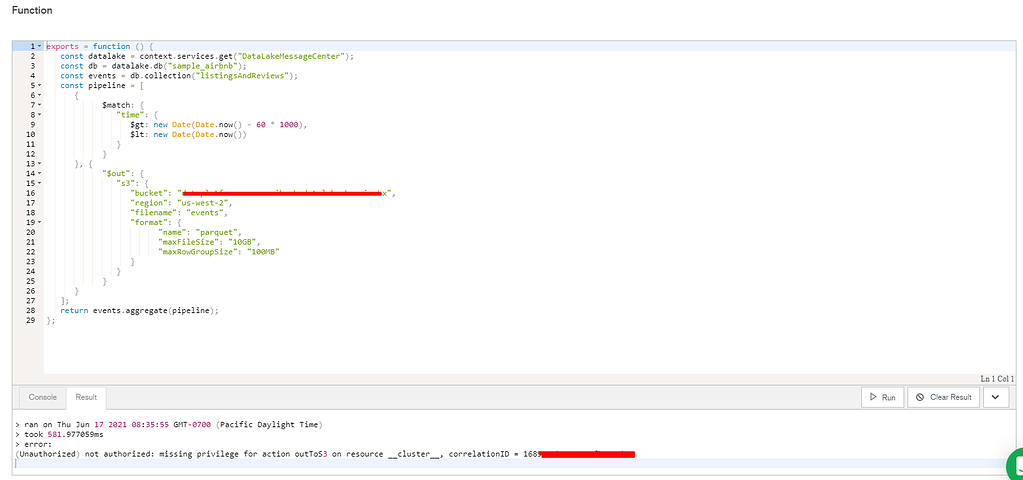
Task: Click the Clear Result button
Action: 942,397
